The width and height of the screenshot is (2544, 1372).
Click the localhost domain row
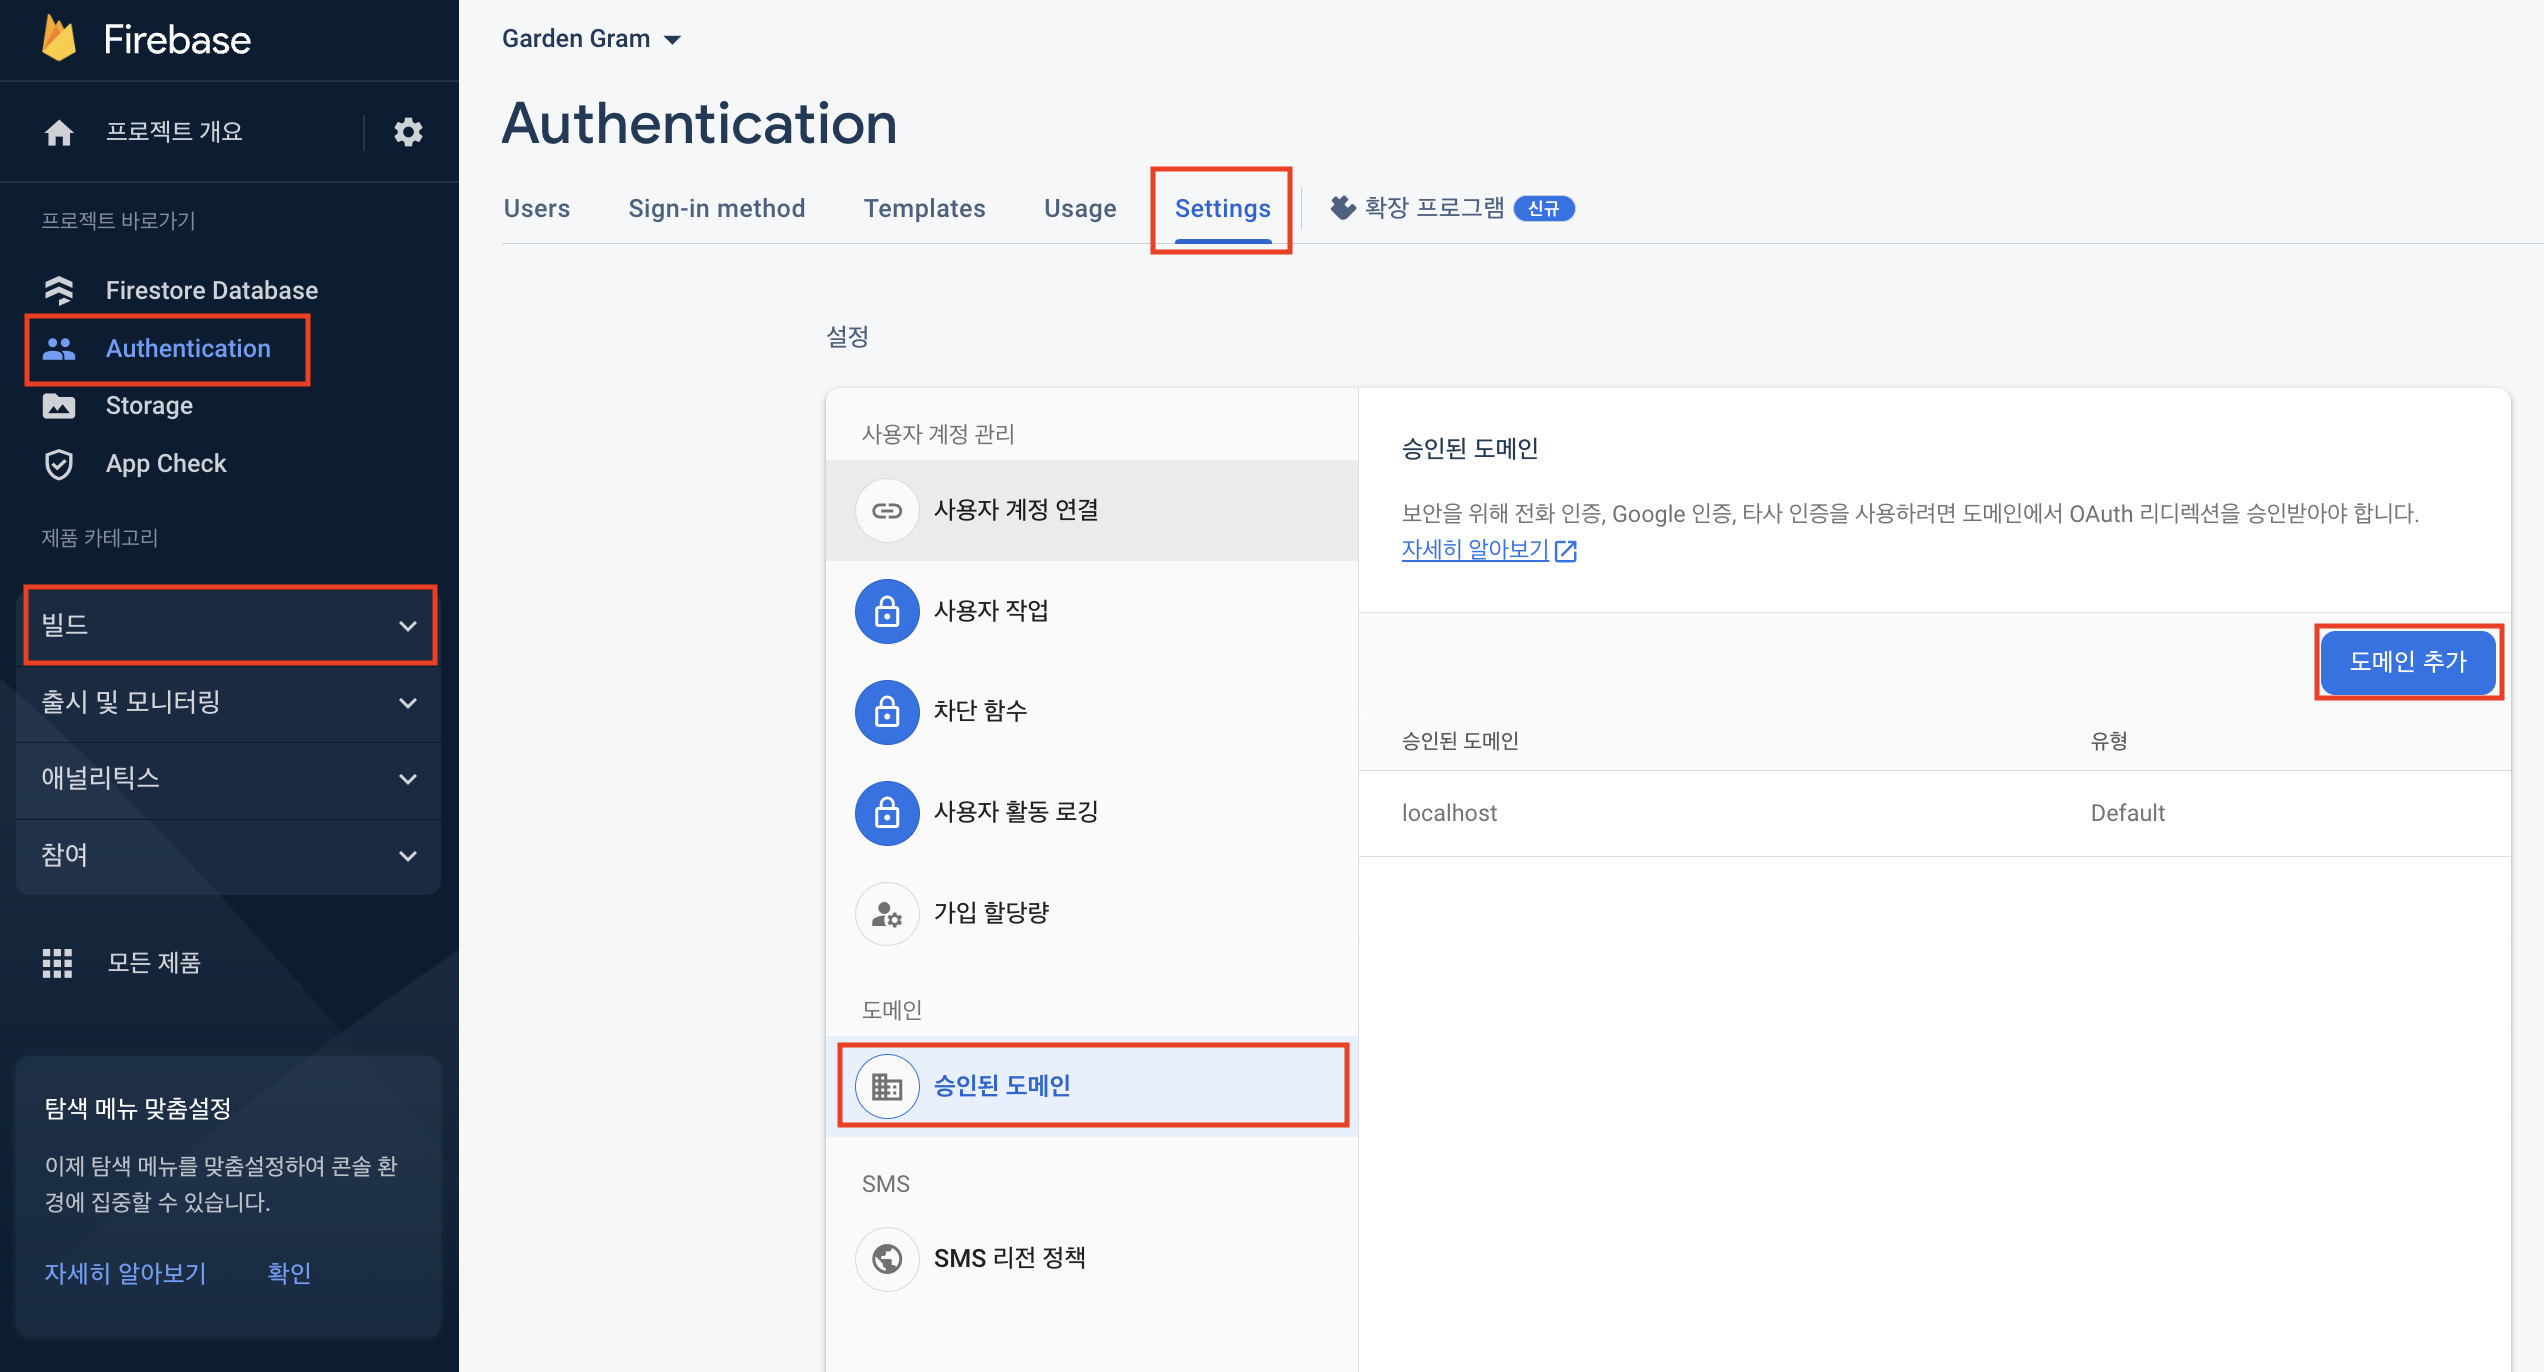1450,813
